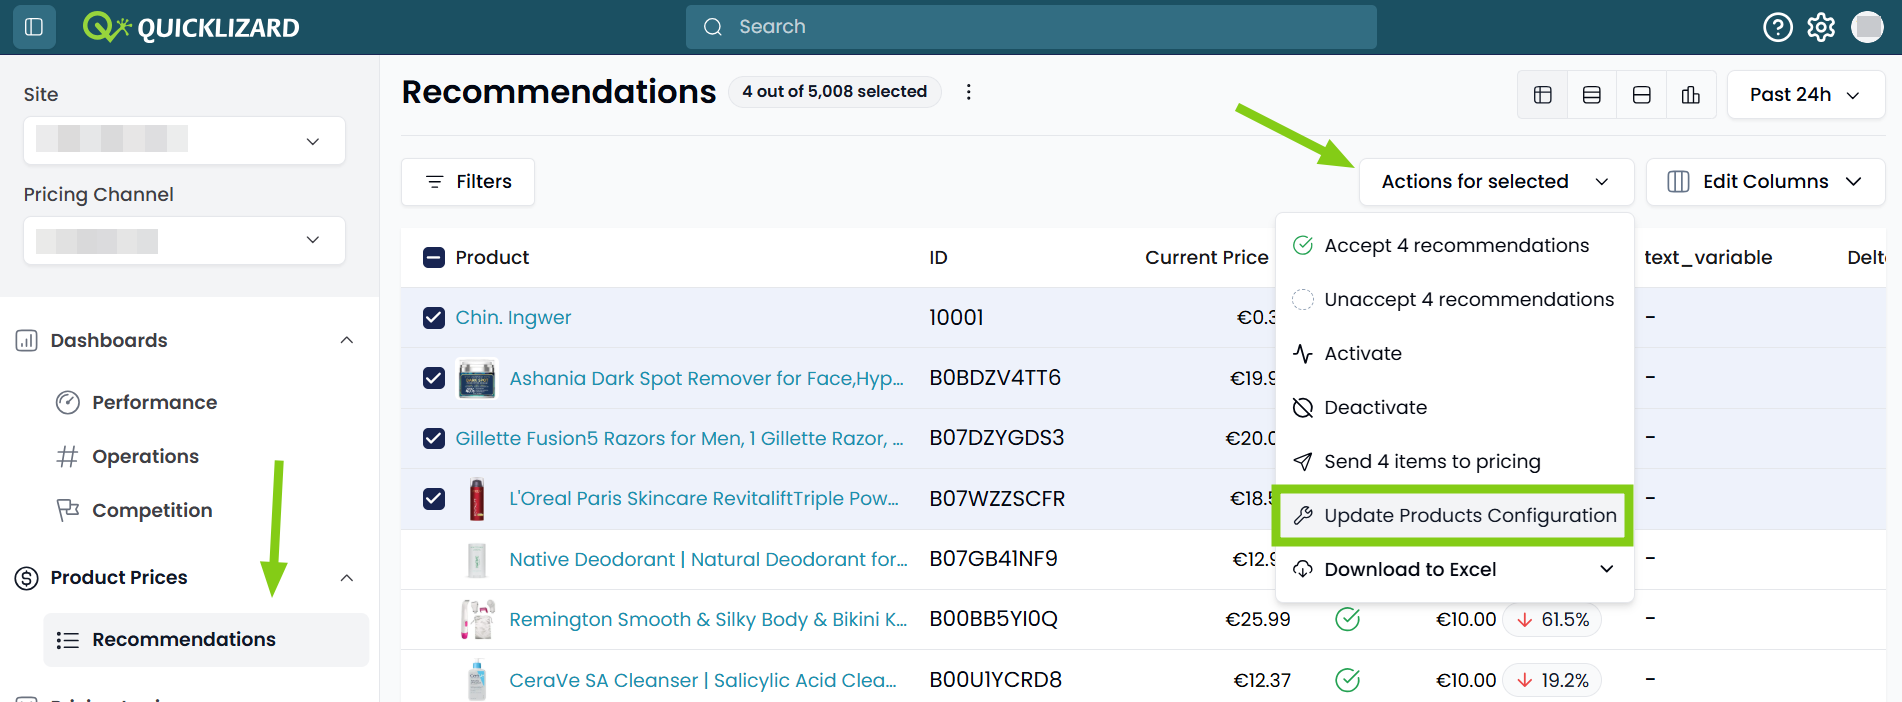This screenshot has height=702, width=1902.
Task: Click the '4 out of 5,008 selected' badge
Action: click(x=834, y=92)
